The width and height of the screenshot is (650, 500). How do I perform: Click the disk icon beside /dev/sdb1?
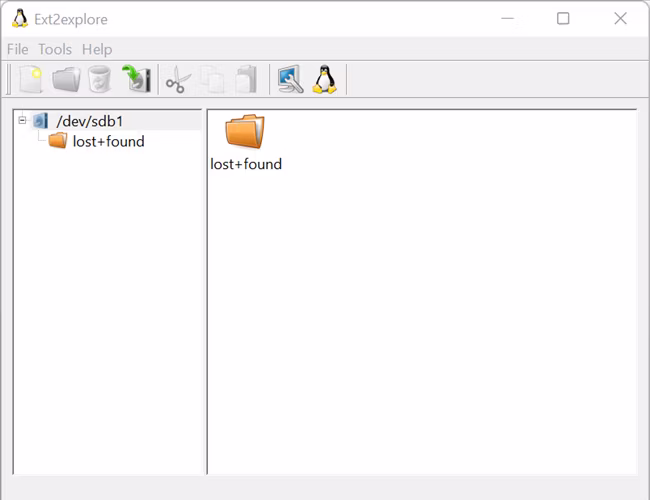(41, 121)
